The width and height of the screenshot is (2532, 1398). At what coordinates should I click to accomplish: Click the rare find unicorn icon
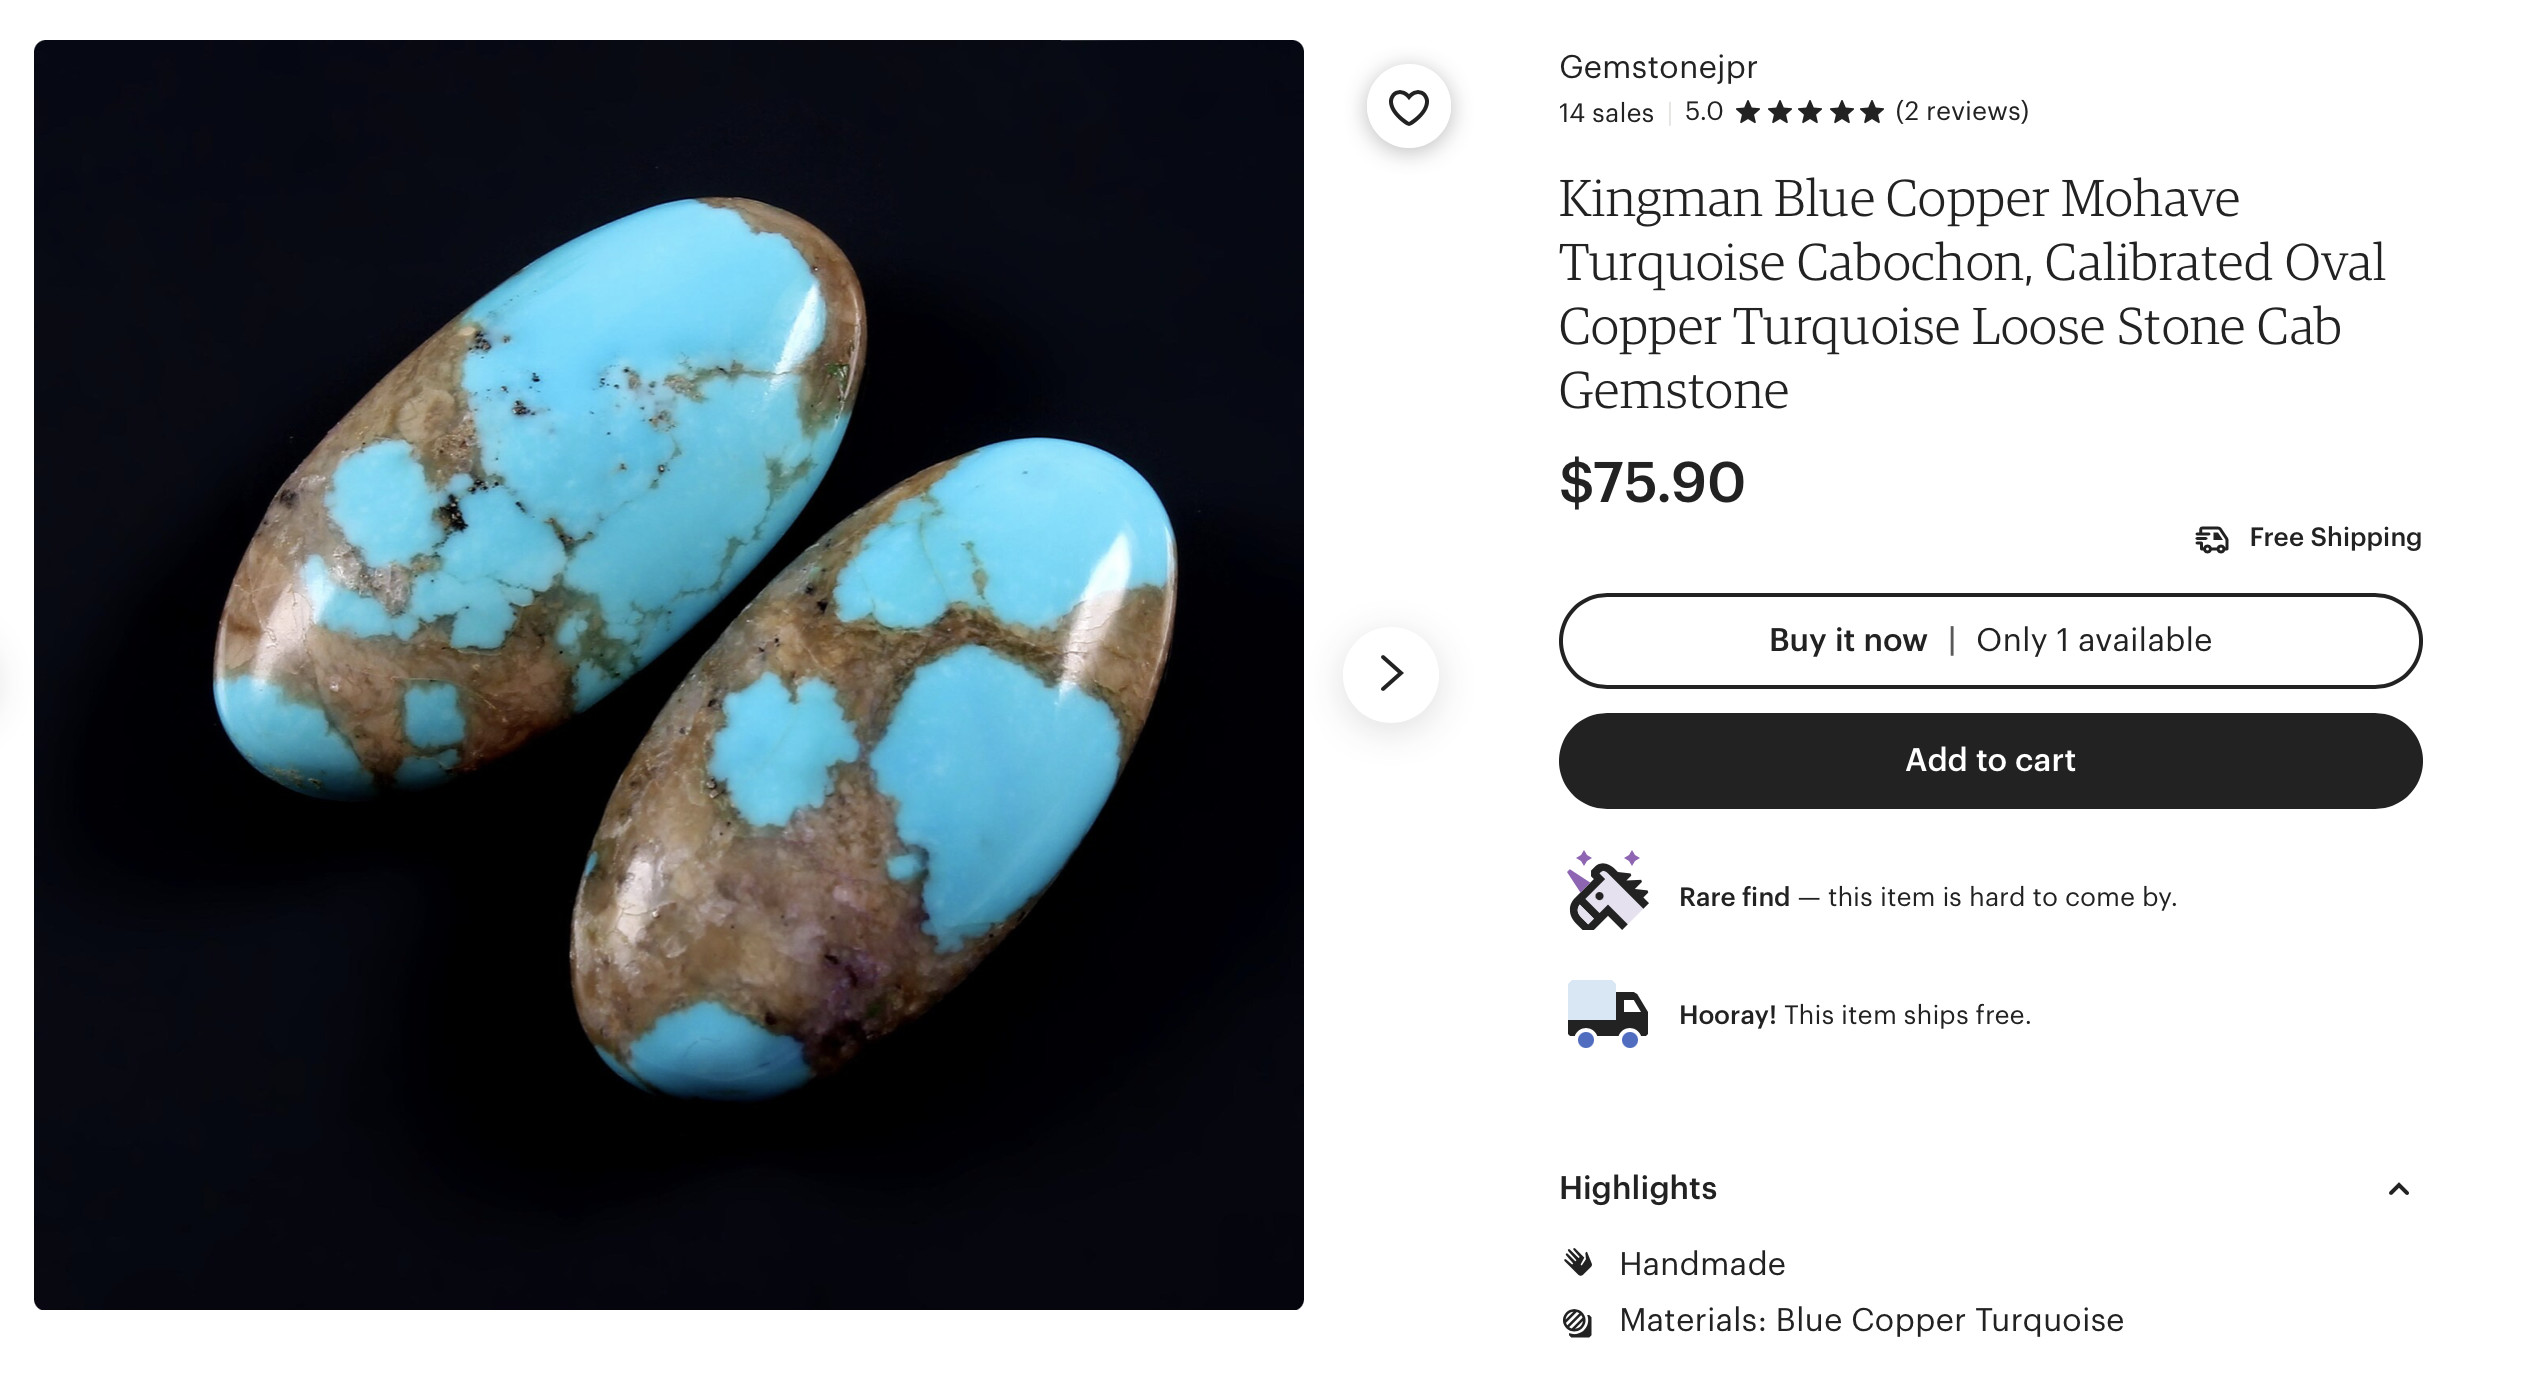[x=1606, y=892]
